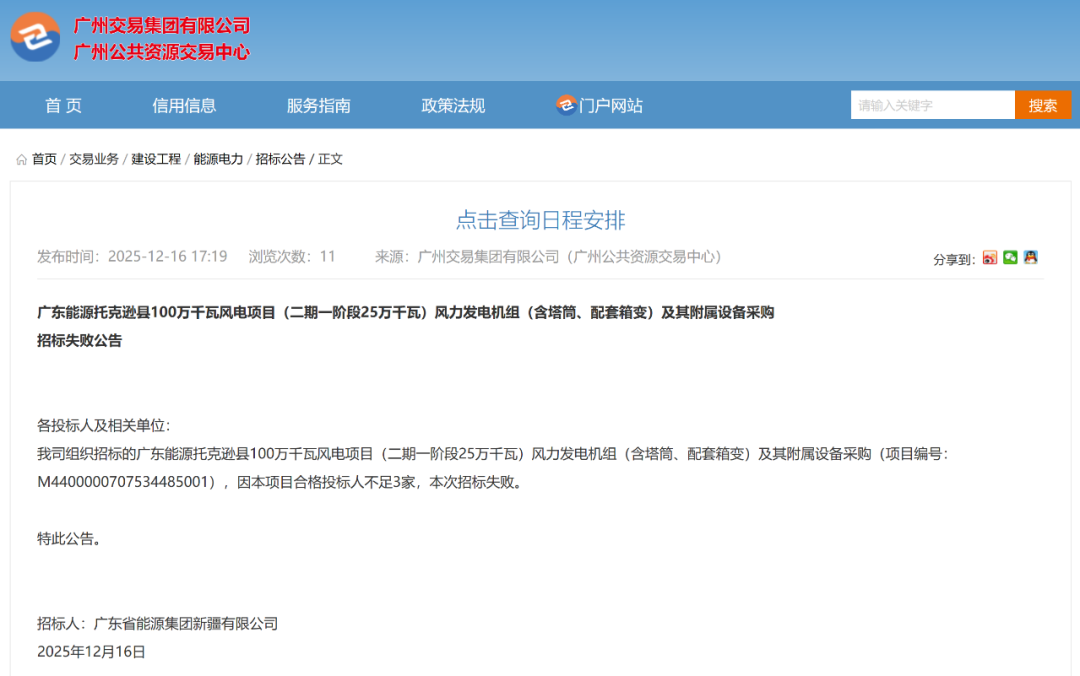The height and width of the screenshot is (676, 1080).
Task: Click the Guangzhou Trading Group logo
Action: coord(35,38)
